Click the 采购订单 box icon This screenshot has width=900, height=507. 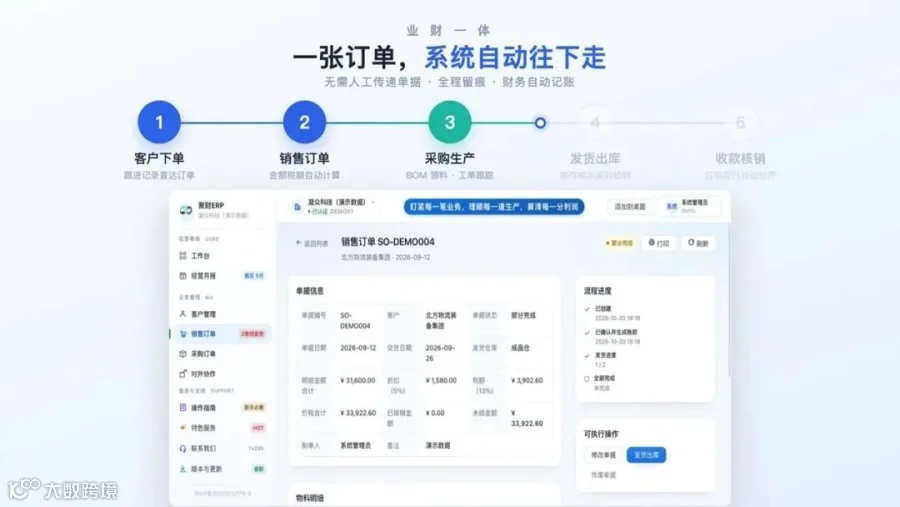pos(183,354)
